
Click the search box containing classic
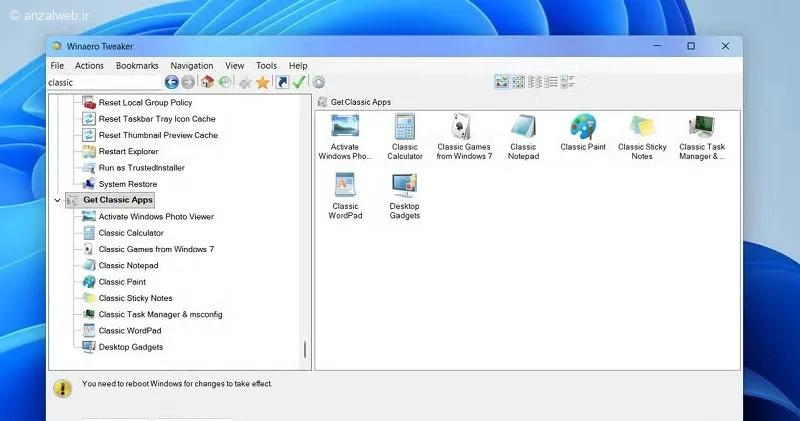[x=105, y=83]
